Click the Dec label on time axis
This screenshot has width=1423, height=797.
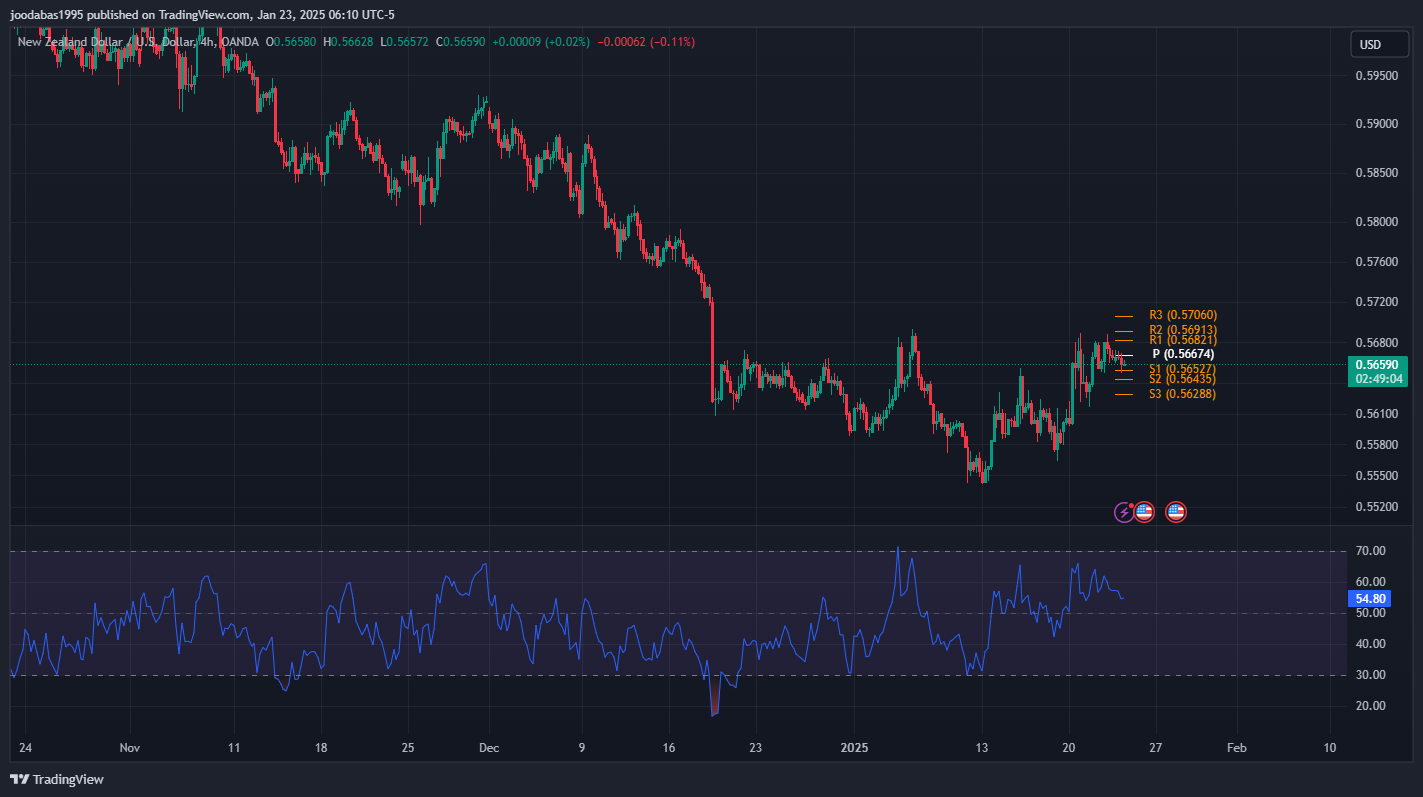489,748
